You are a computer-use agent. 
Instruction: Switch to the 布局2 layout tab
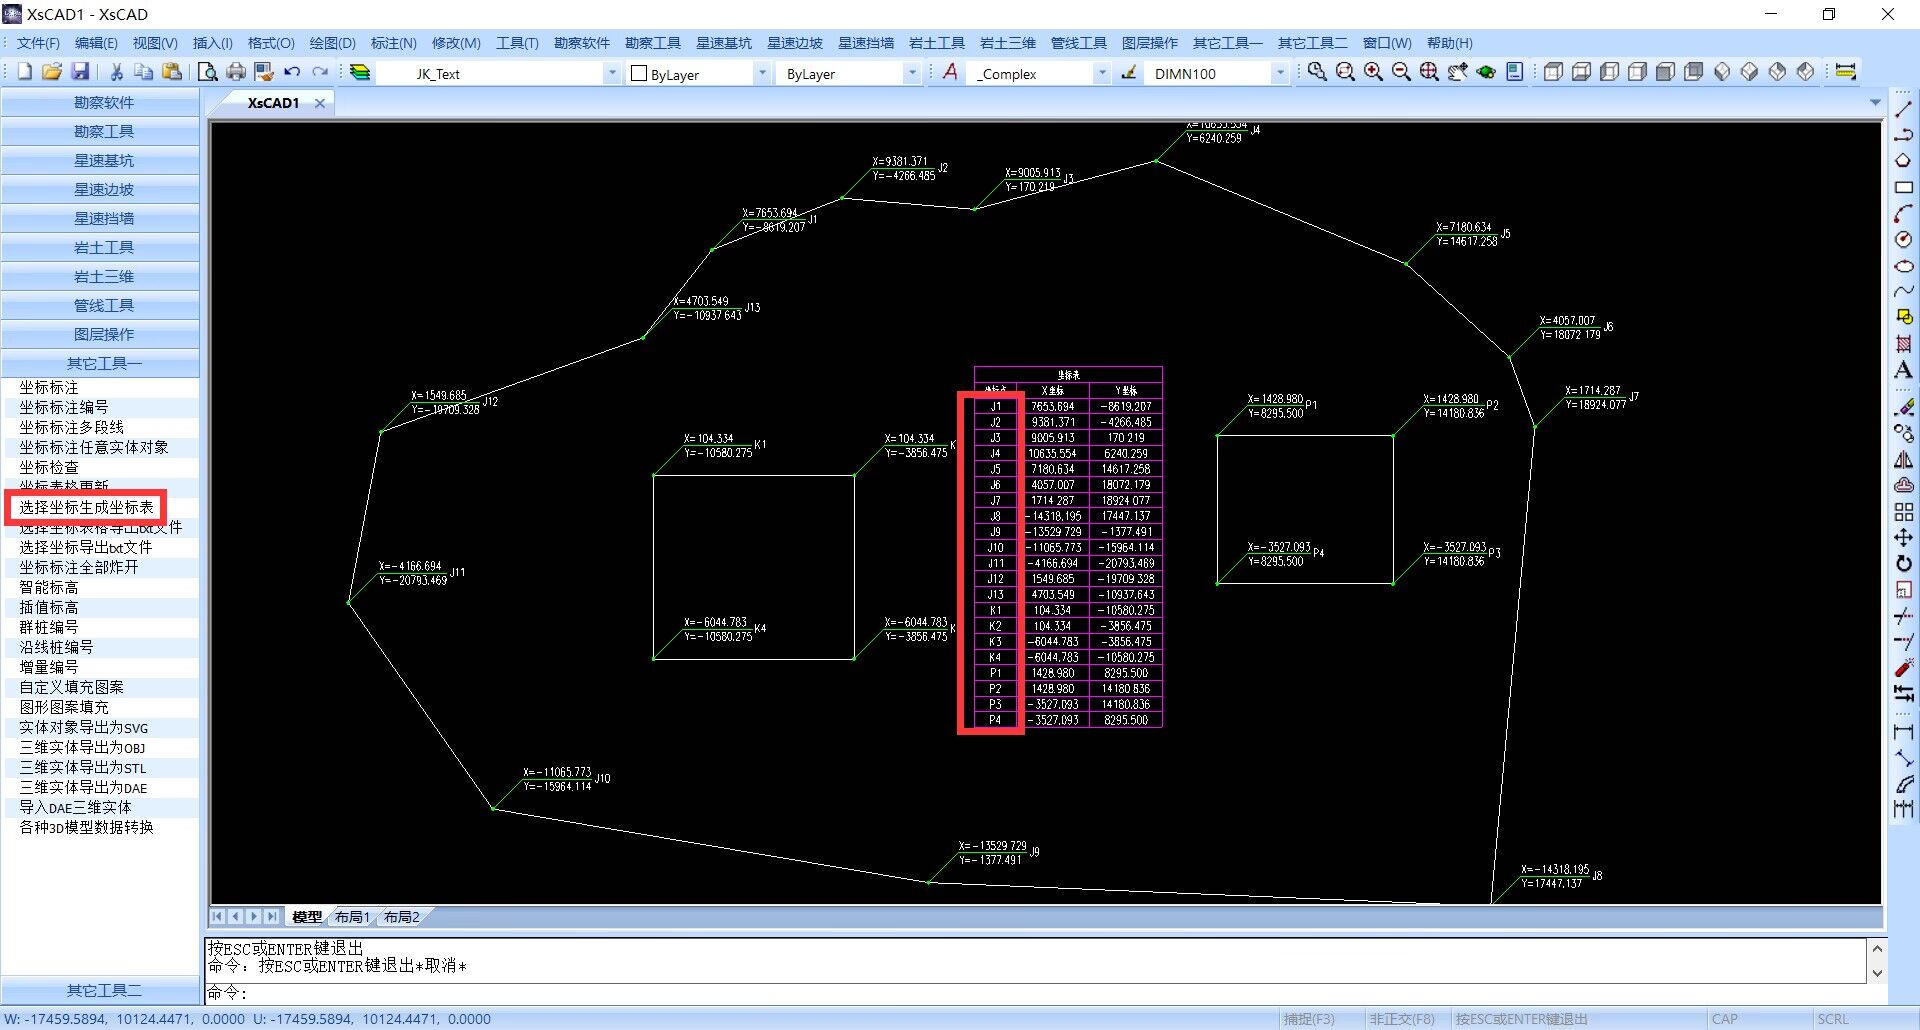(401, 916)
